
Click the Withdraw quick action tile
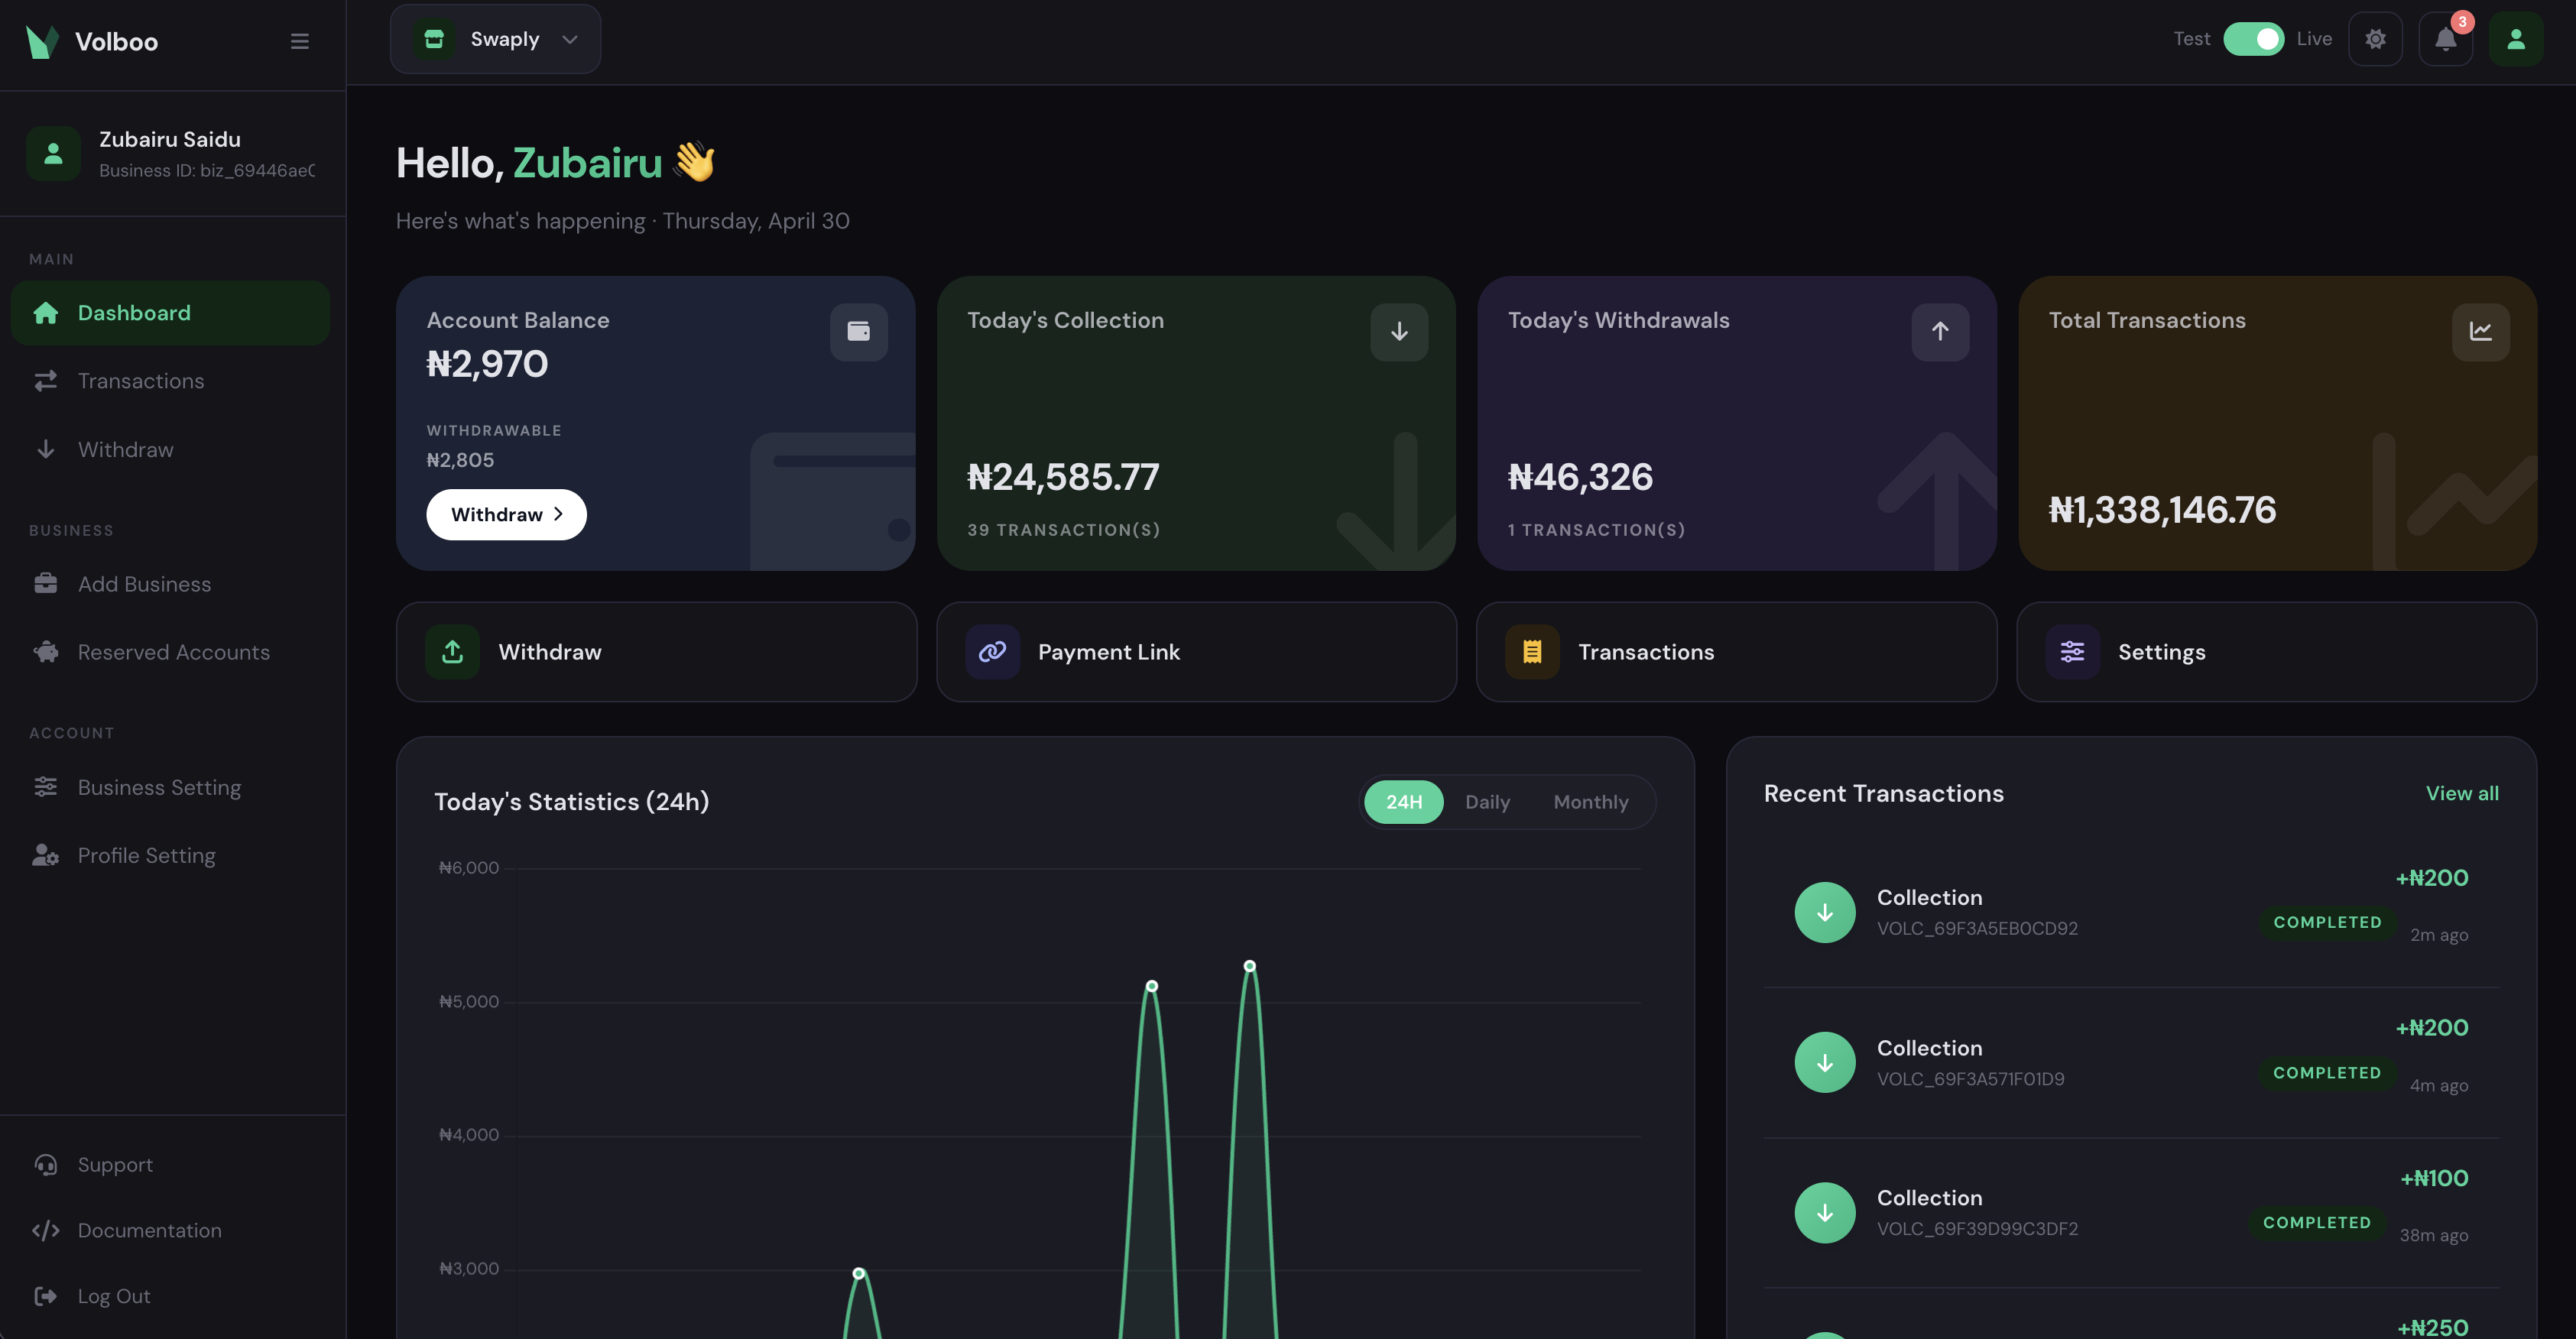click(x=656, y=652)
